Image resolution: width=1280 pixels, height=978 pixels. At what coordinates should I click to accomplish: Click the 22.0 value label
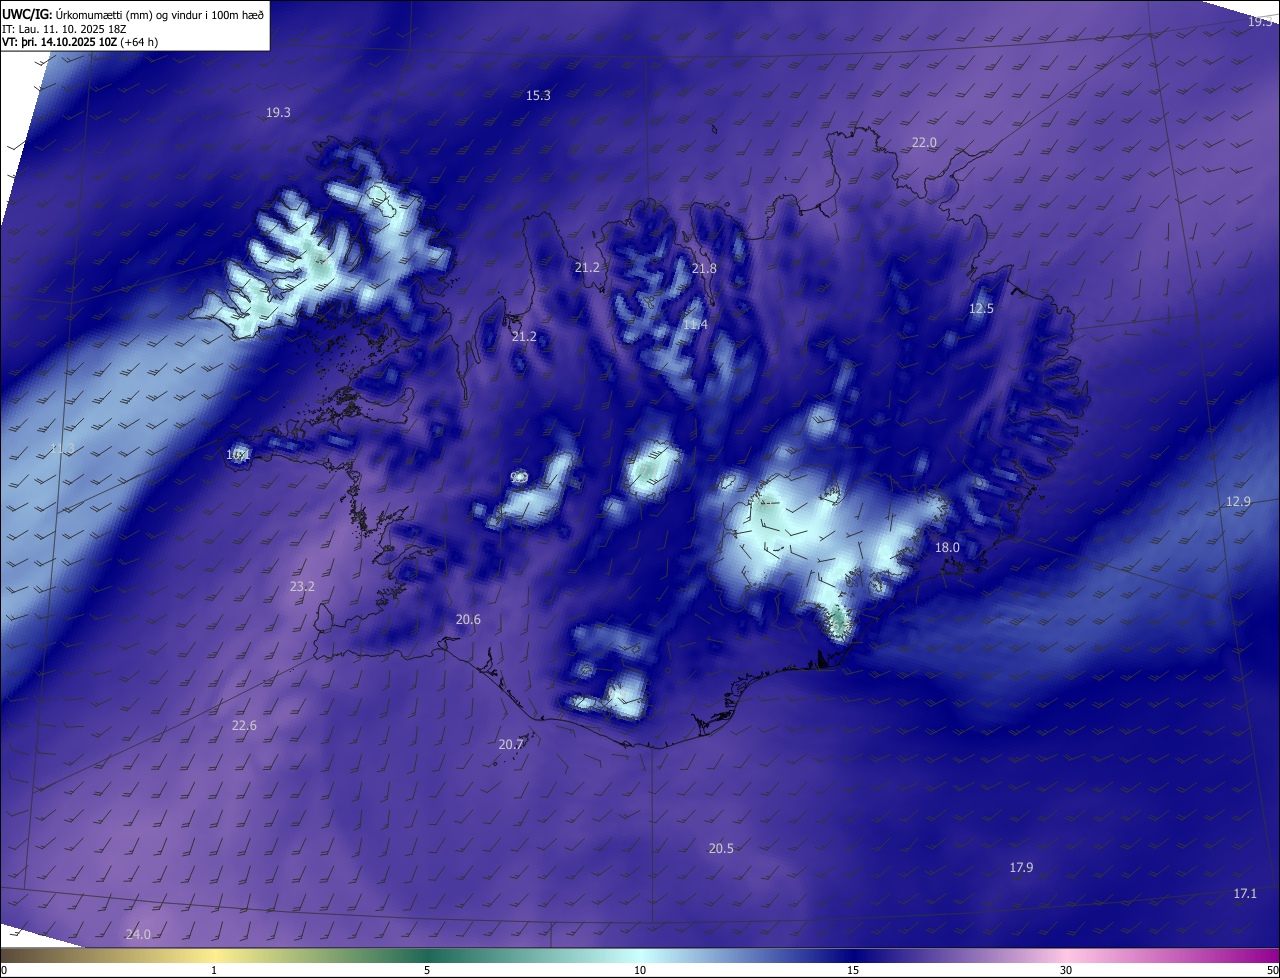[x=924, y=143]
